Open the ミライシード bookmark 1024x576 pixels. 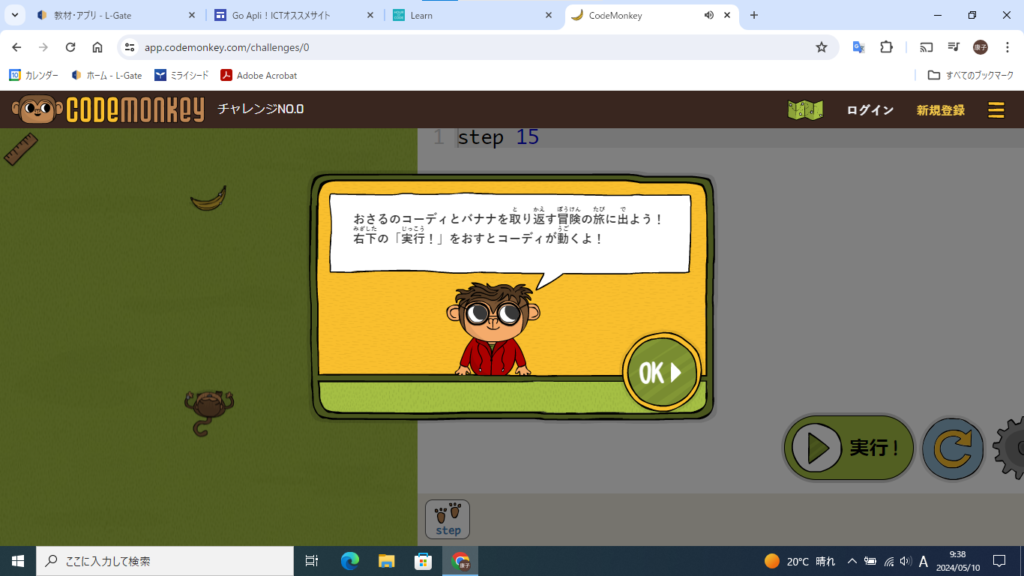coord(182,76)
